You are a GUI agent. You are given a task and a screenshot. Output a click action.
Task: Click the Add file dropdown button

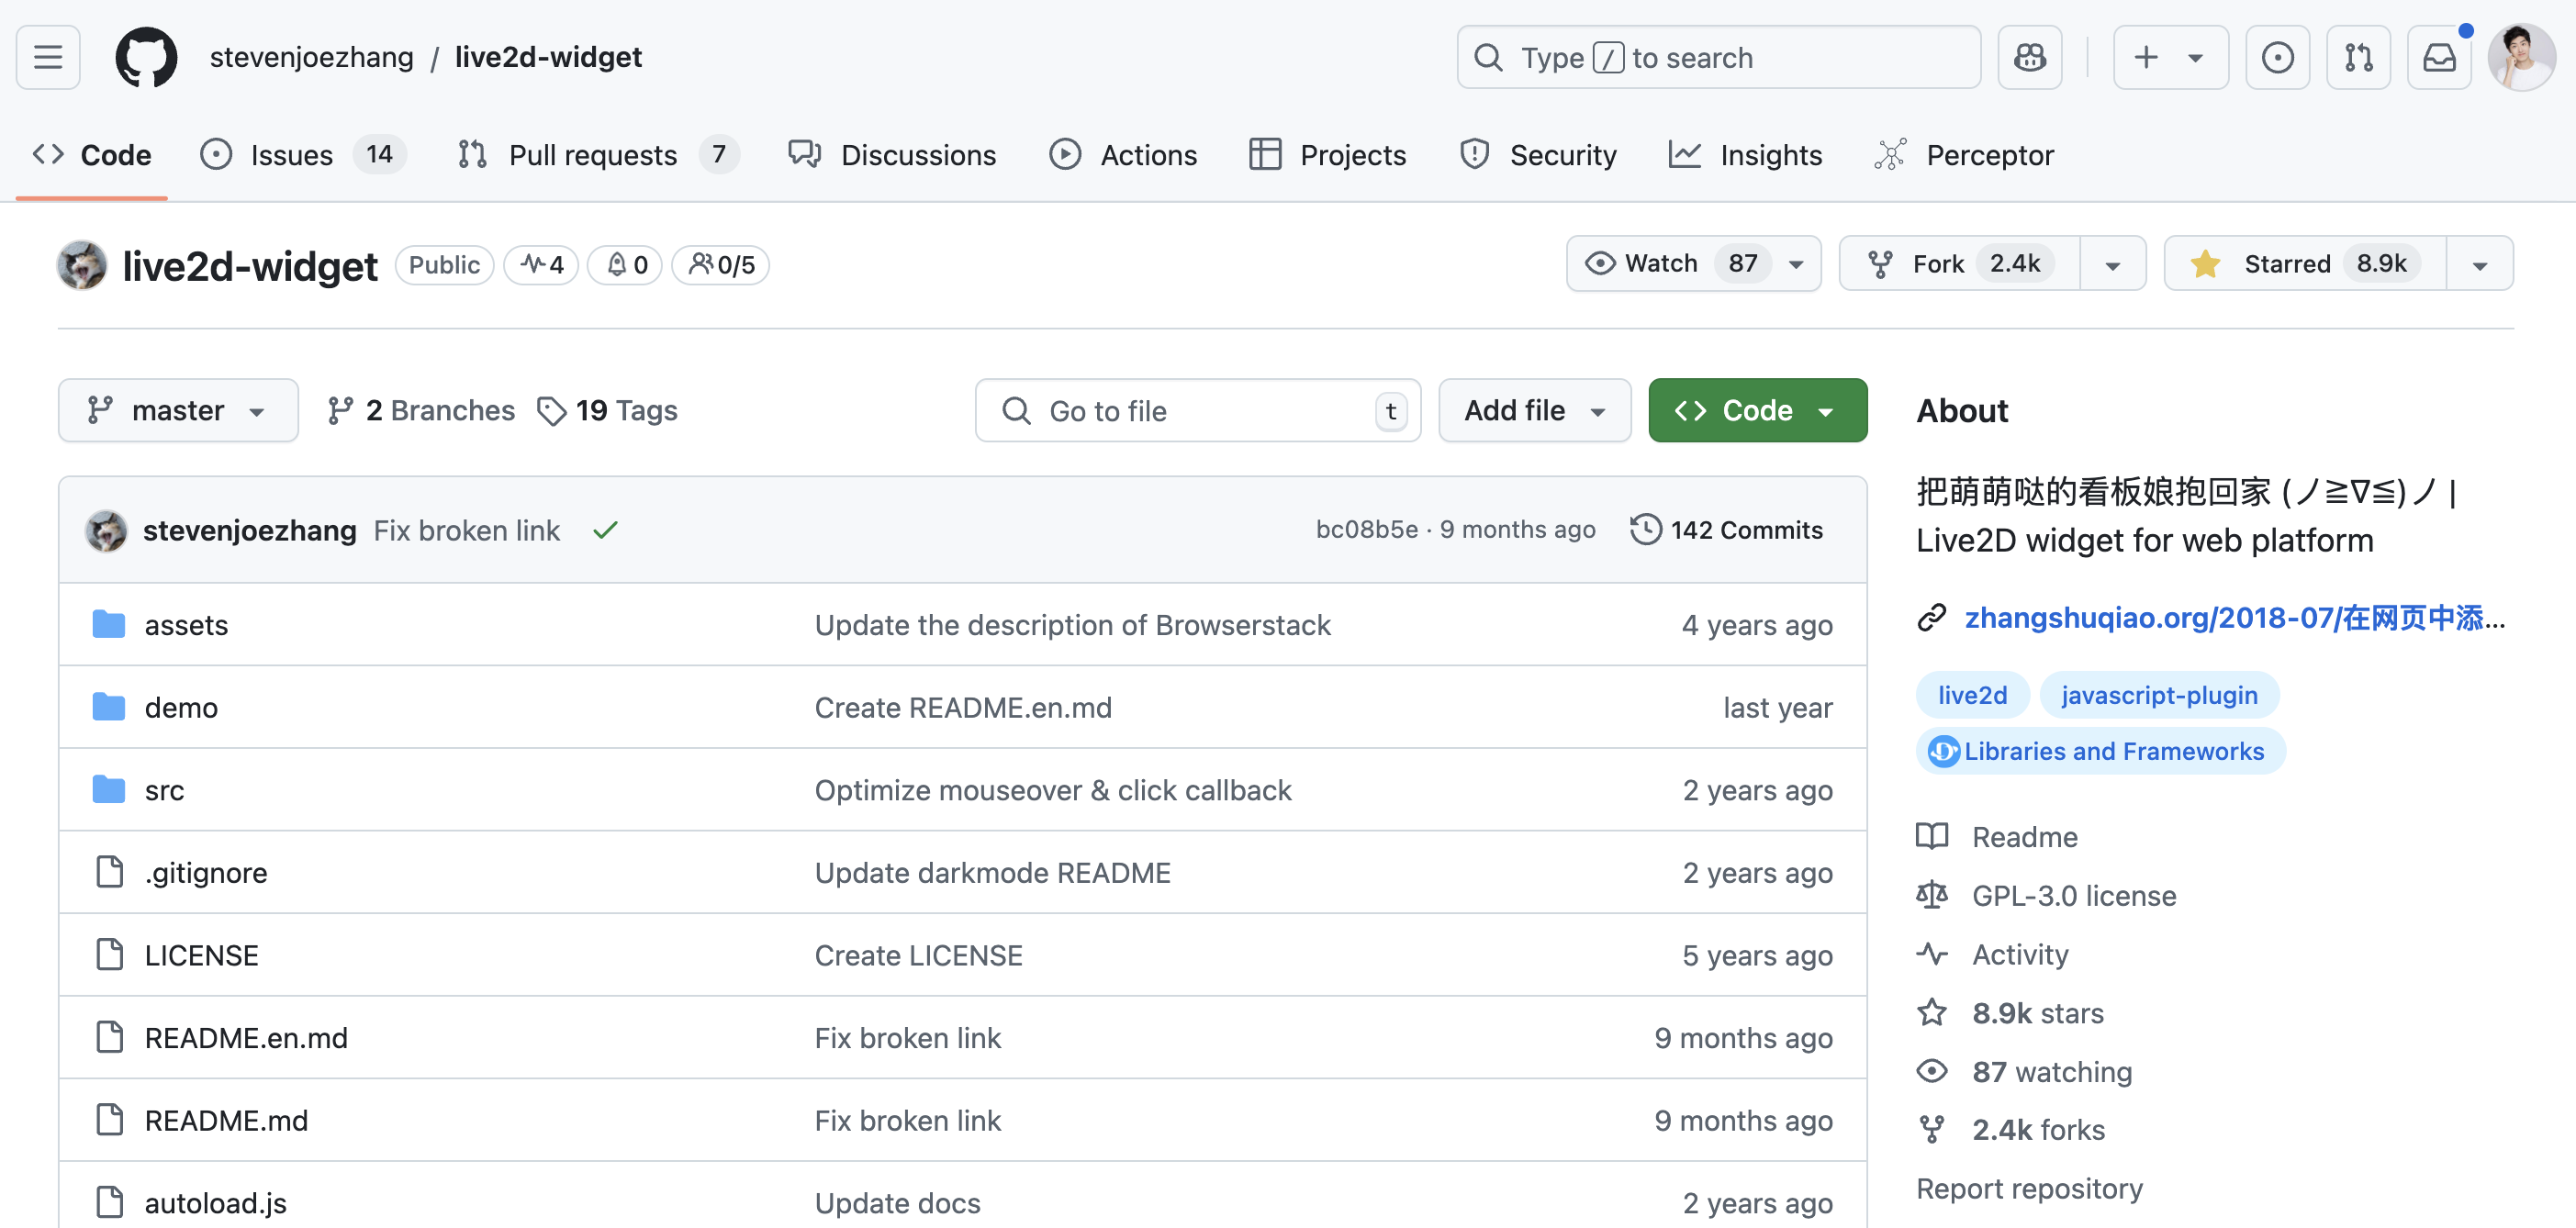[x=1533, y=410]
